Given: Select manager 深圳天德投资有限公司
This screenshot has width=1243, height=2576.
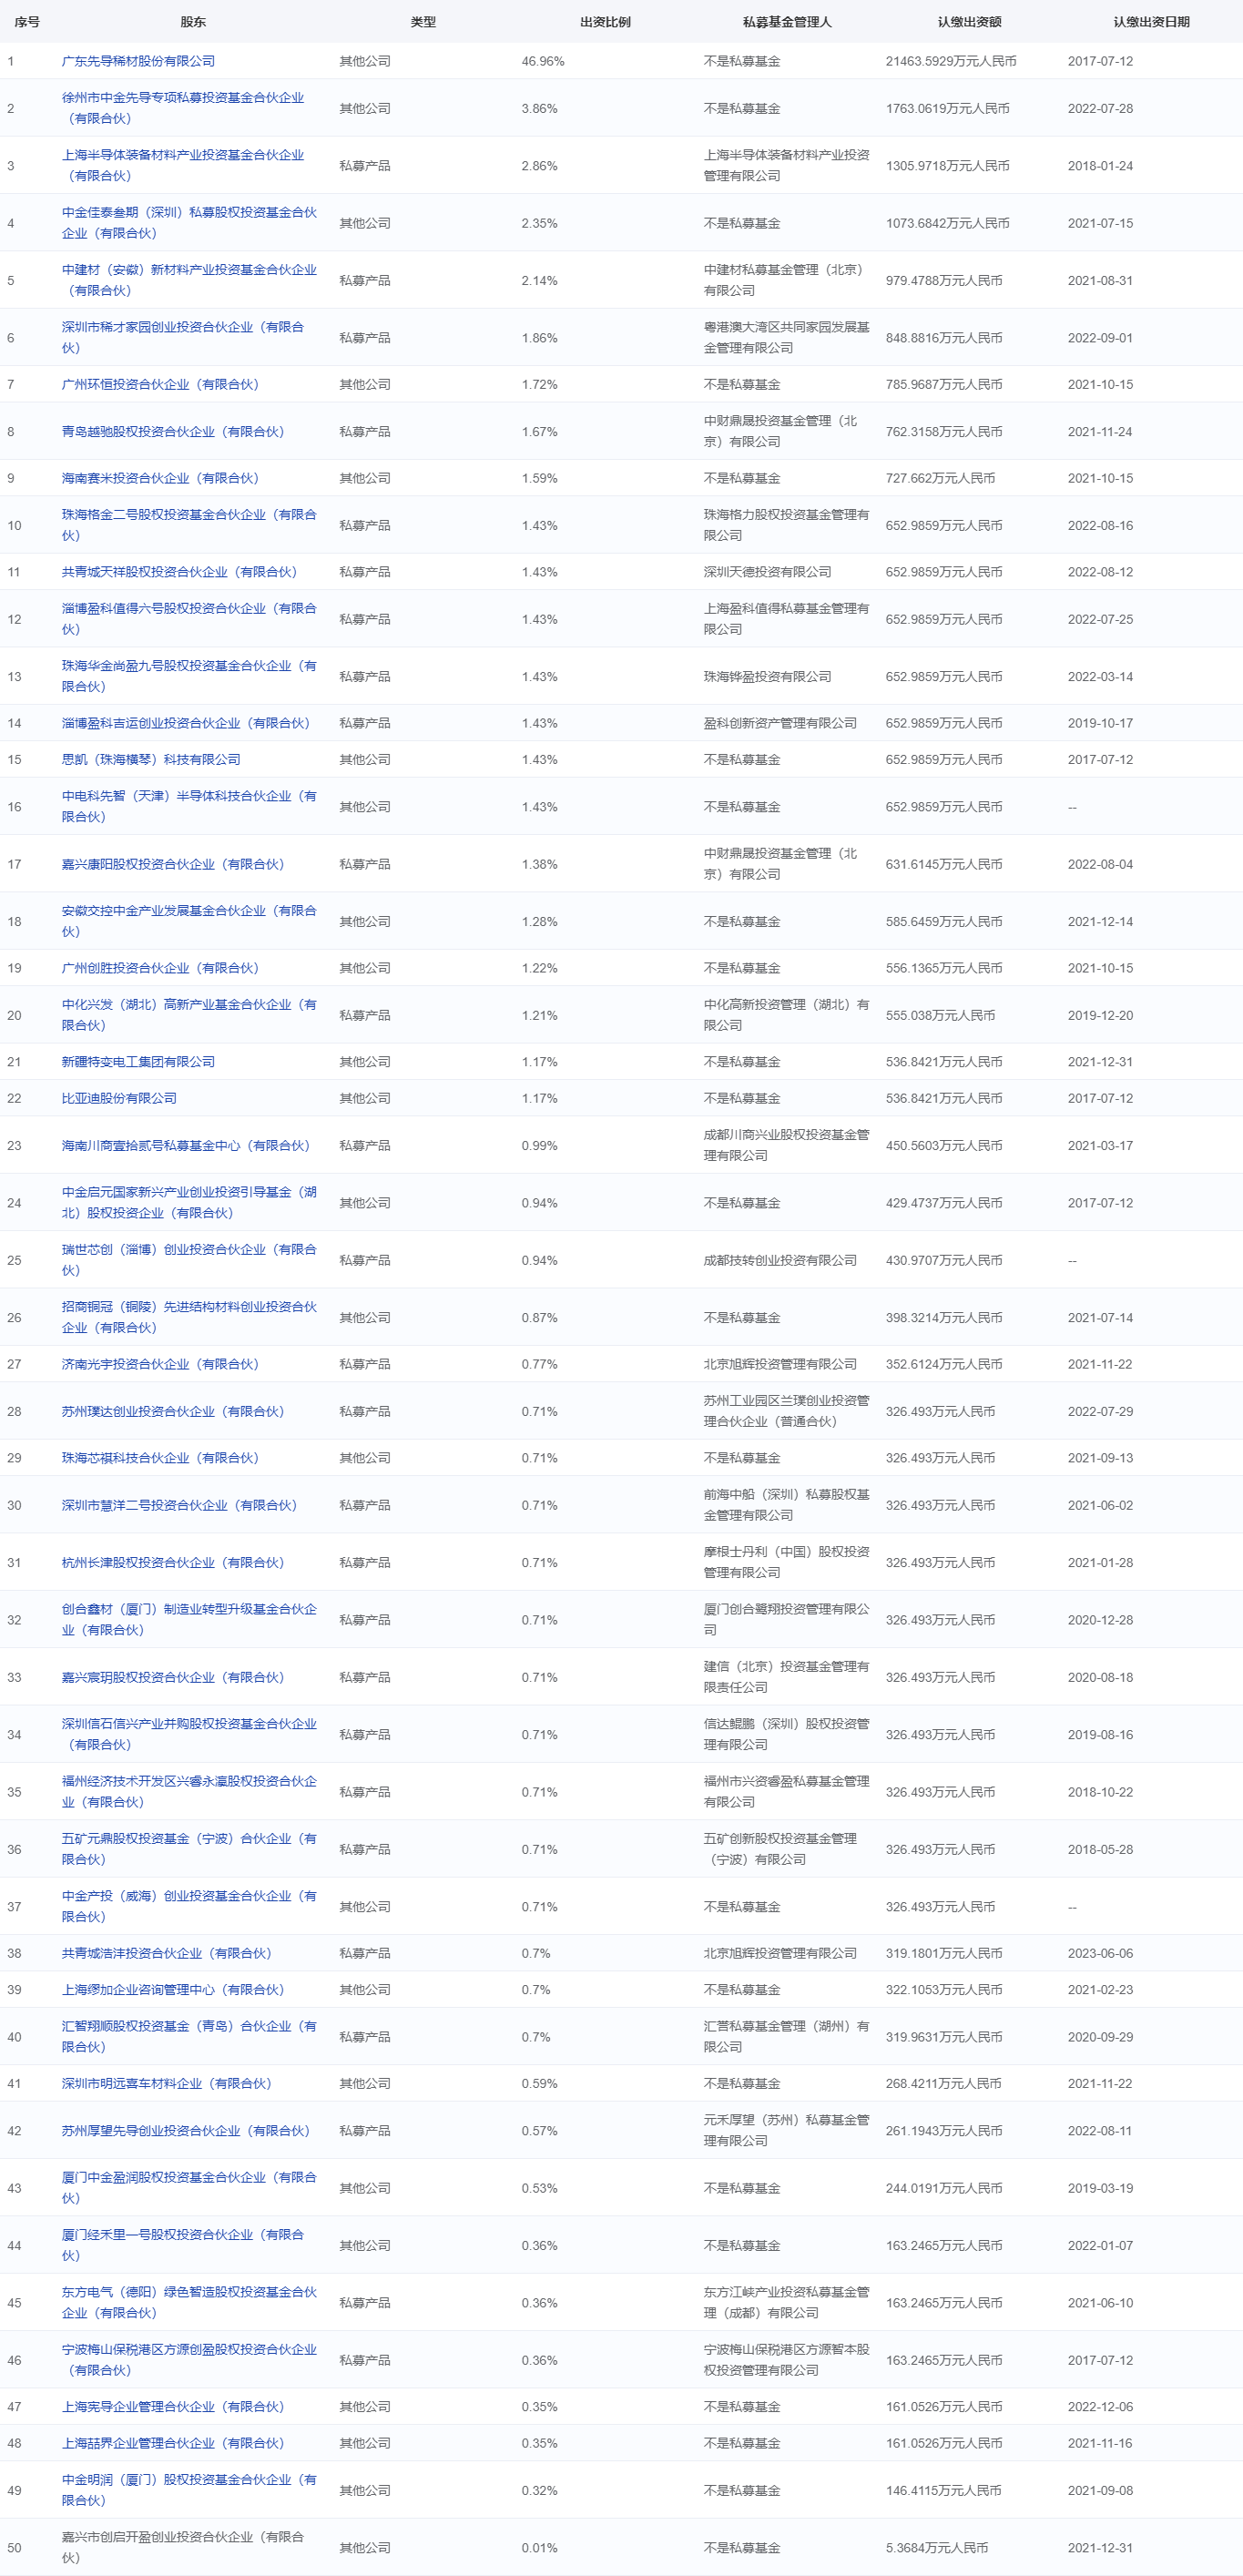Looking at the screenshot, I should click(x=767, y=572).
